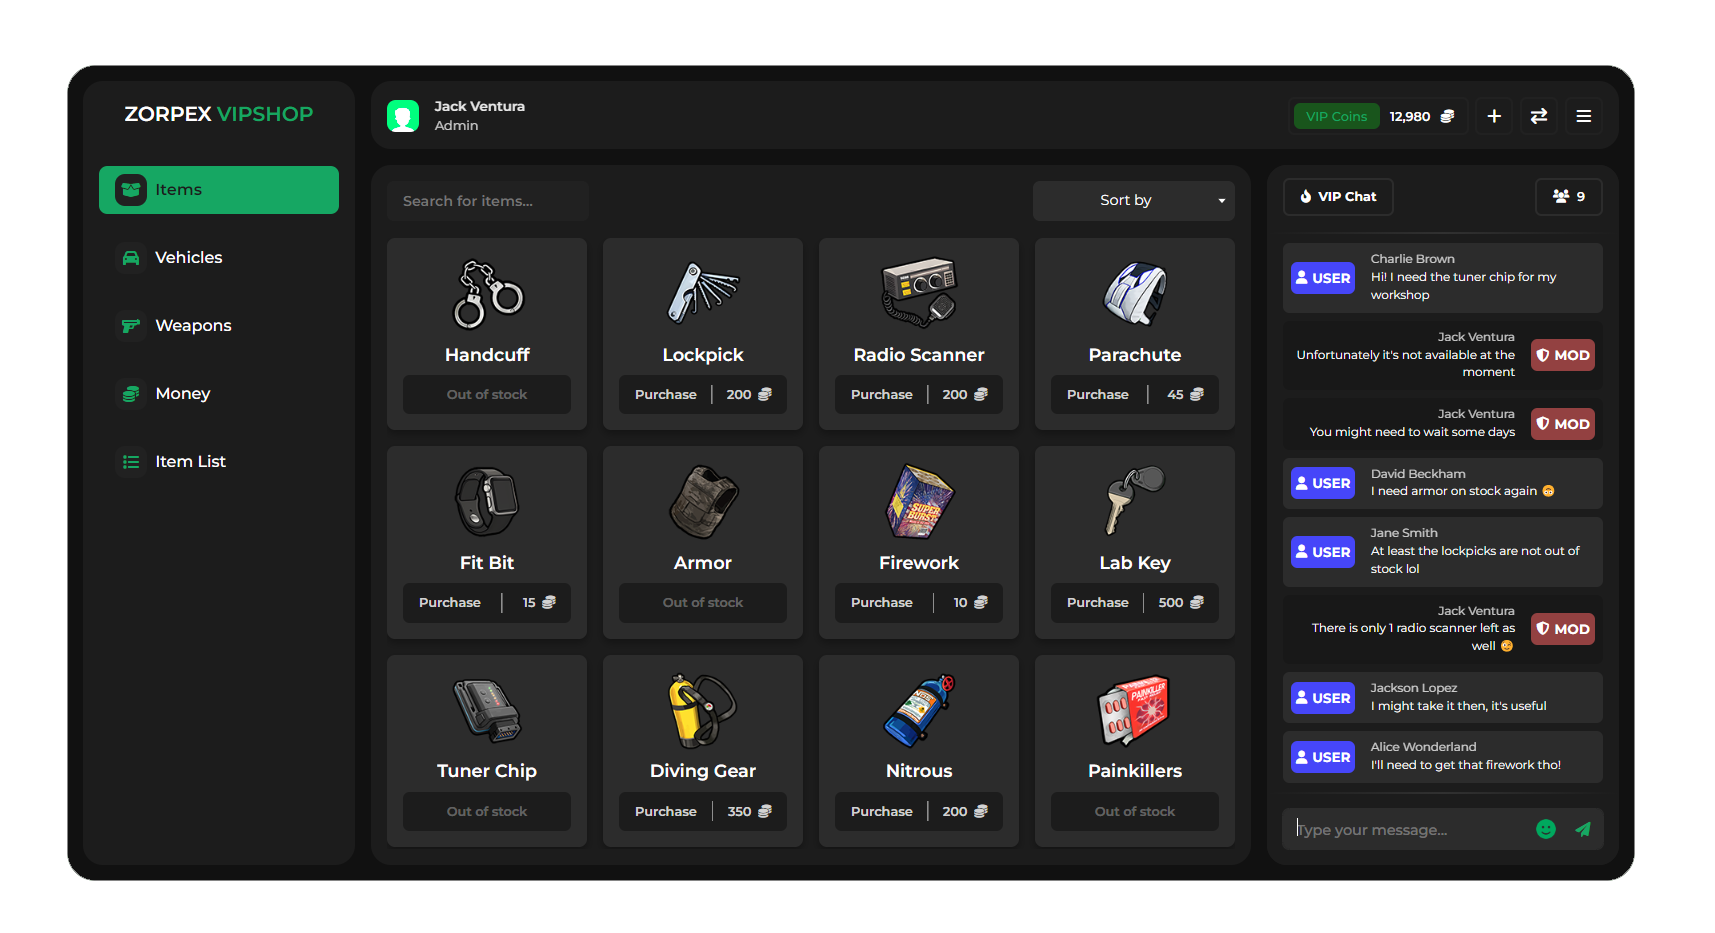
Task: Purchase the Fit Bit for 15
Action: tap(487, 603)
